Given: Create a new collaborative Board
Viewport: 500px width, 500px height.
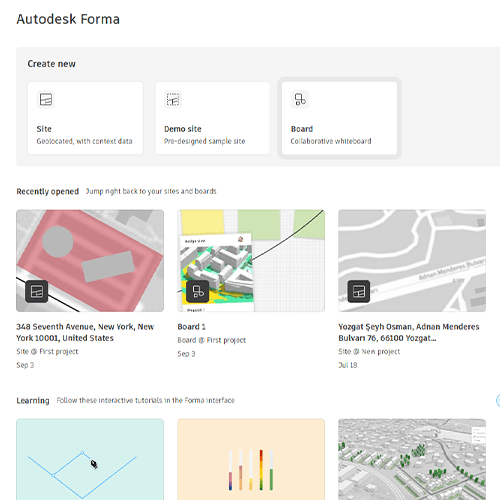Looking at the screenshot, I should [x=339, y=118].
